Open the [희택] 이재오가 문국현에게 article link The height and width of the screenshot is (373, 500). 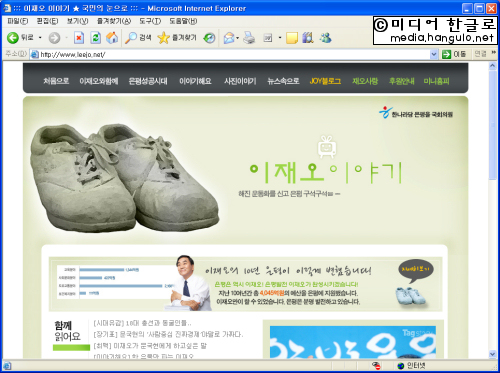(x=150, y=346)
